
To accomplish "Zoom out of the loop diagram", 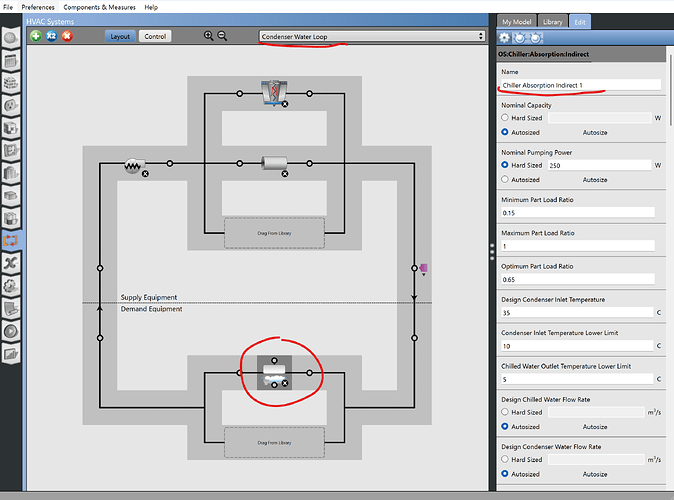I will tap(222, 36).
